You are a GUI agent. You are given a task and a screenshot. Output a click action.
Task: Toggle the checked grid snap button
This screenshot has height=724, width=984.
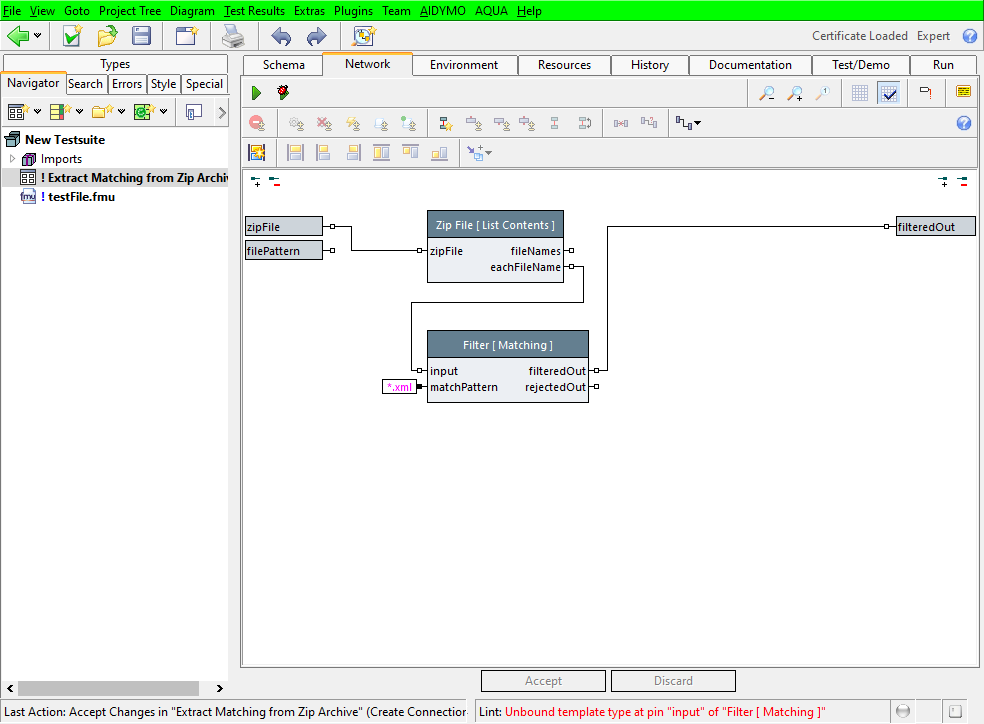[x=888, y=93]
